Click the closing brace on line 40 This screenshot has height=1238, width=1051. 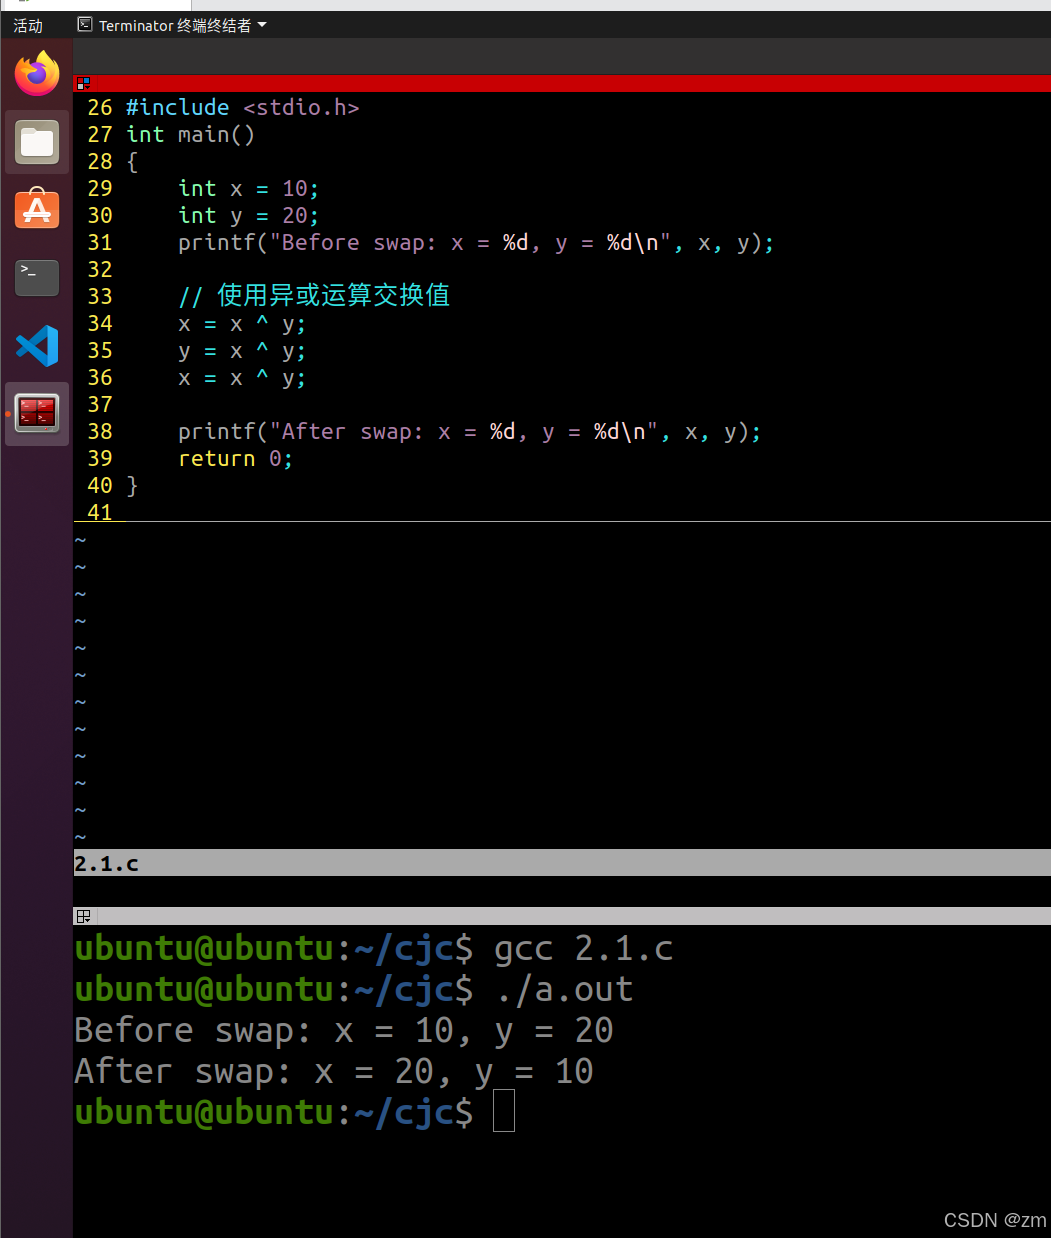click(x=132, y=485)
